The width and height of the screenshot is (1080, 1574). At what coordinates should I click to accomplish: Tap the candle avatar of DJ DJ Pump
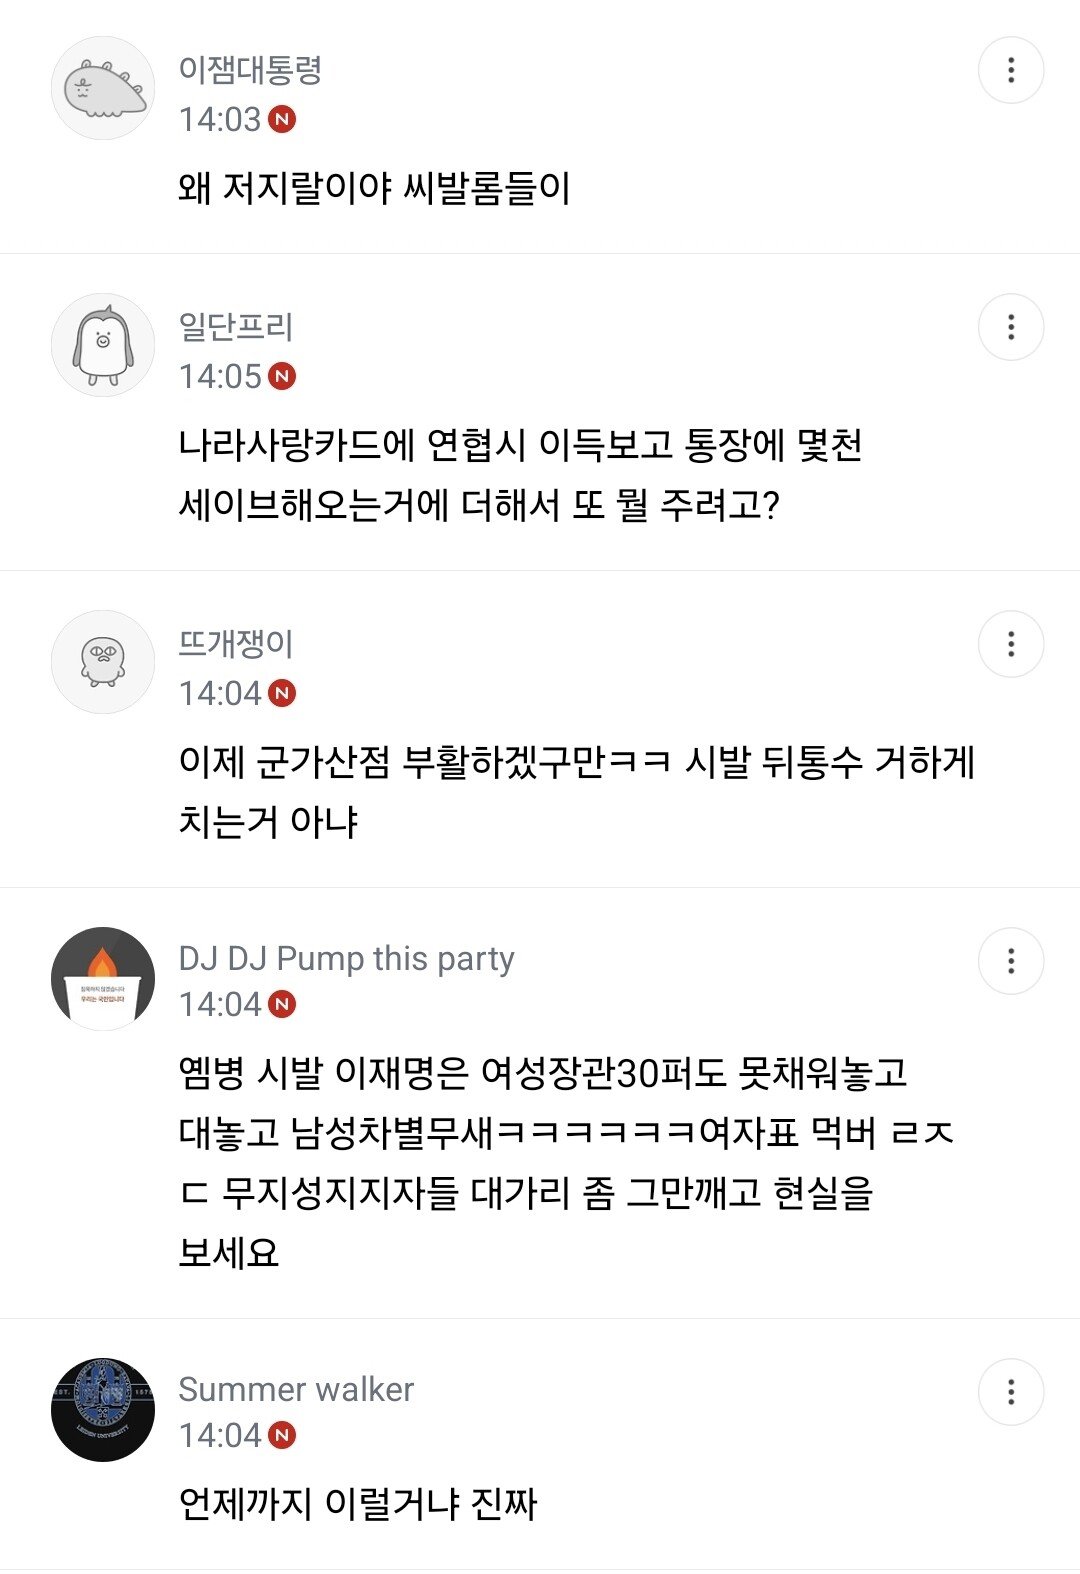(103, 979)
